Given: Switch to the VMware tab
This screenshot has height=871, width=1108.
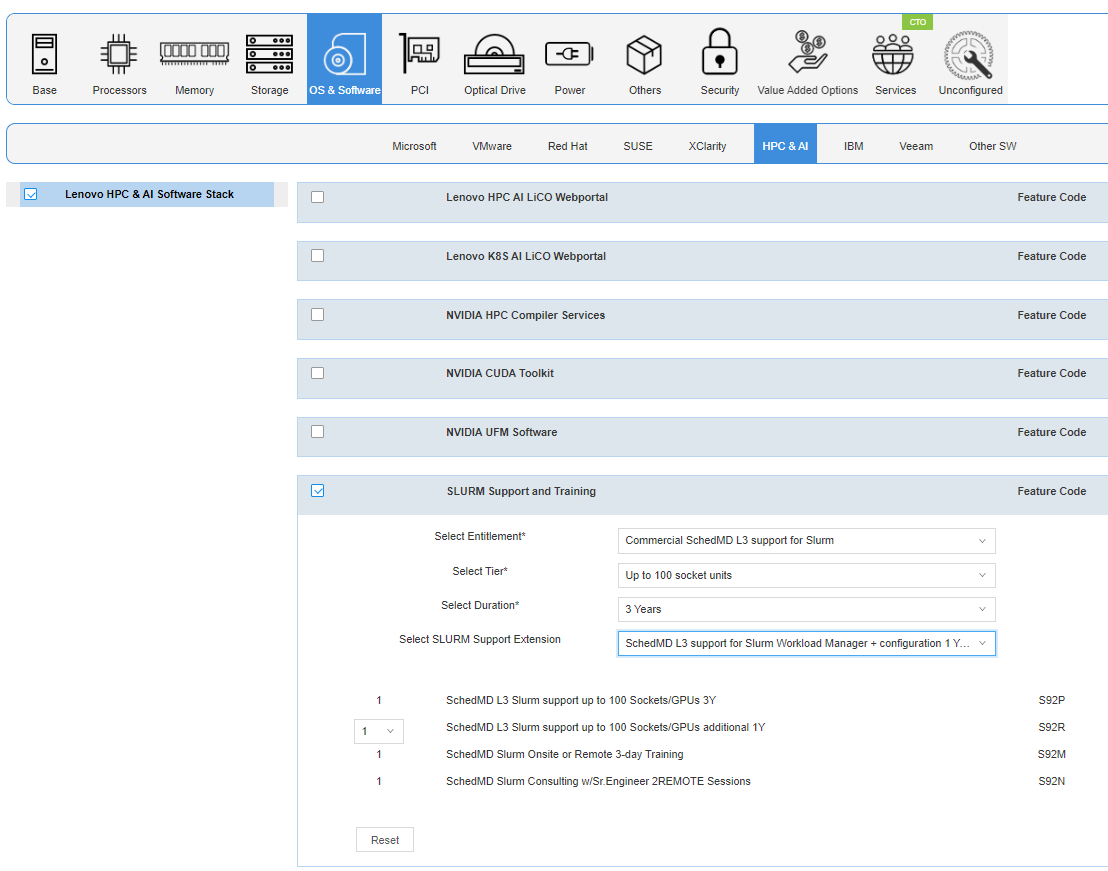Looking at the screenshot, I should 492,145.
